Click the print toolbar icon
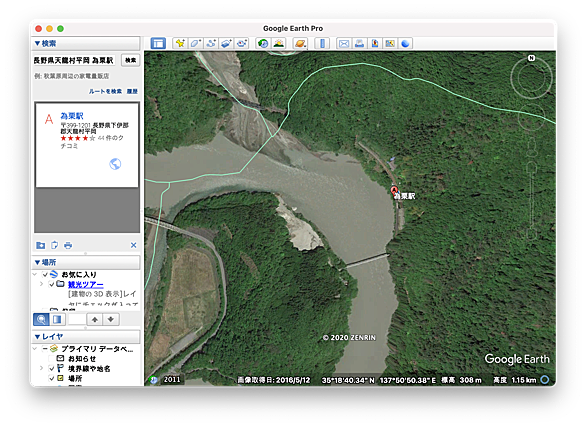586x426 pixels. point(359,43)
